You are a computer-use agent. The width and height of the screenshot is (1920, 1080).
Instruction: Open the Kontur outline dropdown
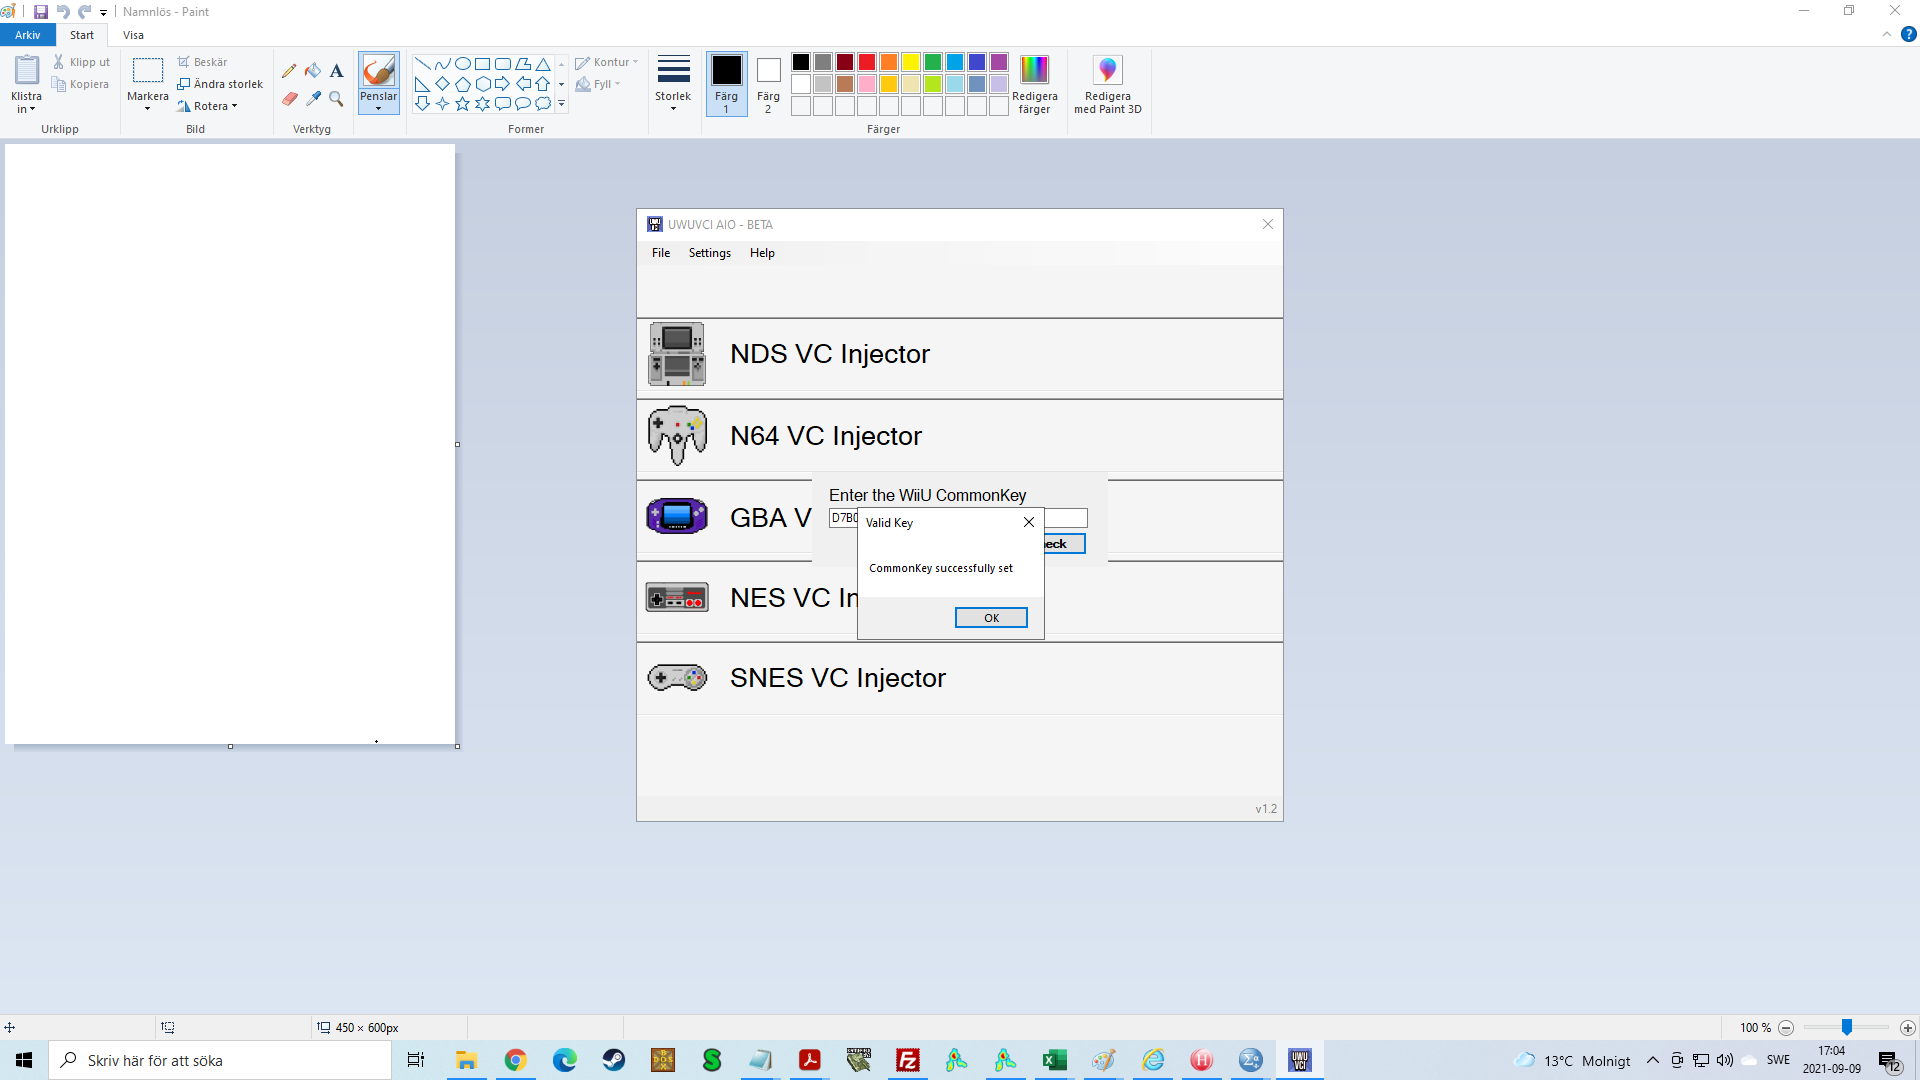click(x=607, y=62)
